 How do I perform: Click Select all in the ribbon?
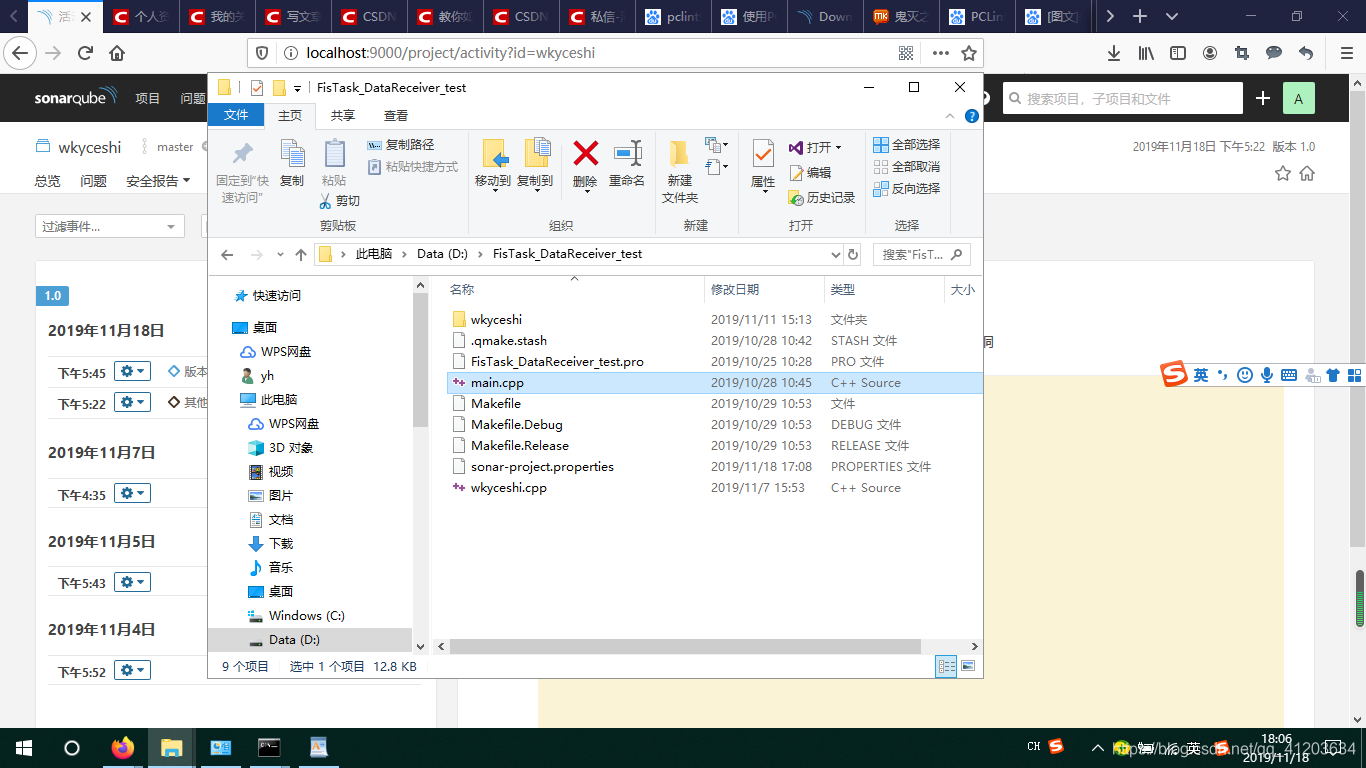tap(906, 145)
